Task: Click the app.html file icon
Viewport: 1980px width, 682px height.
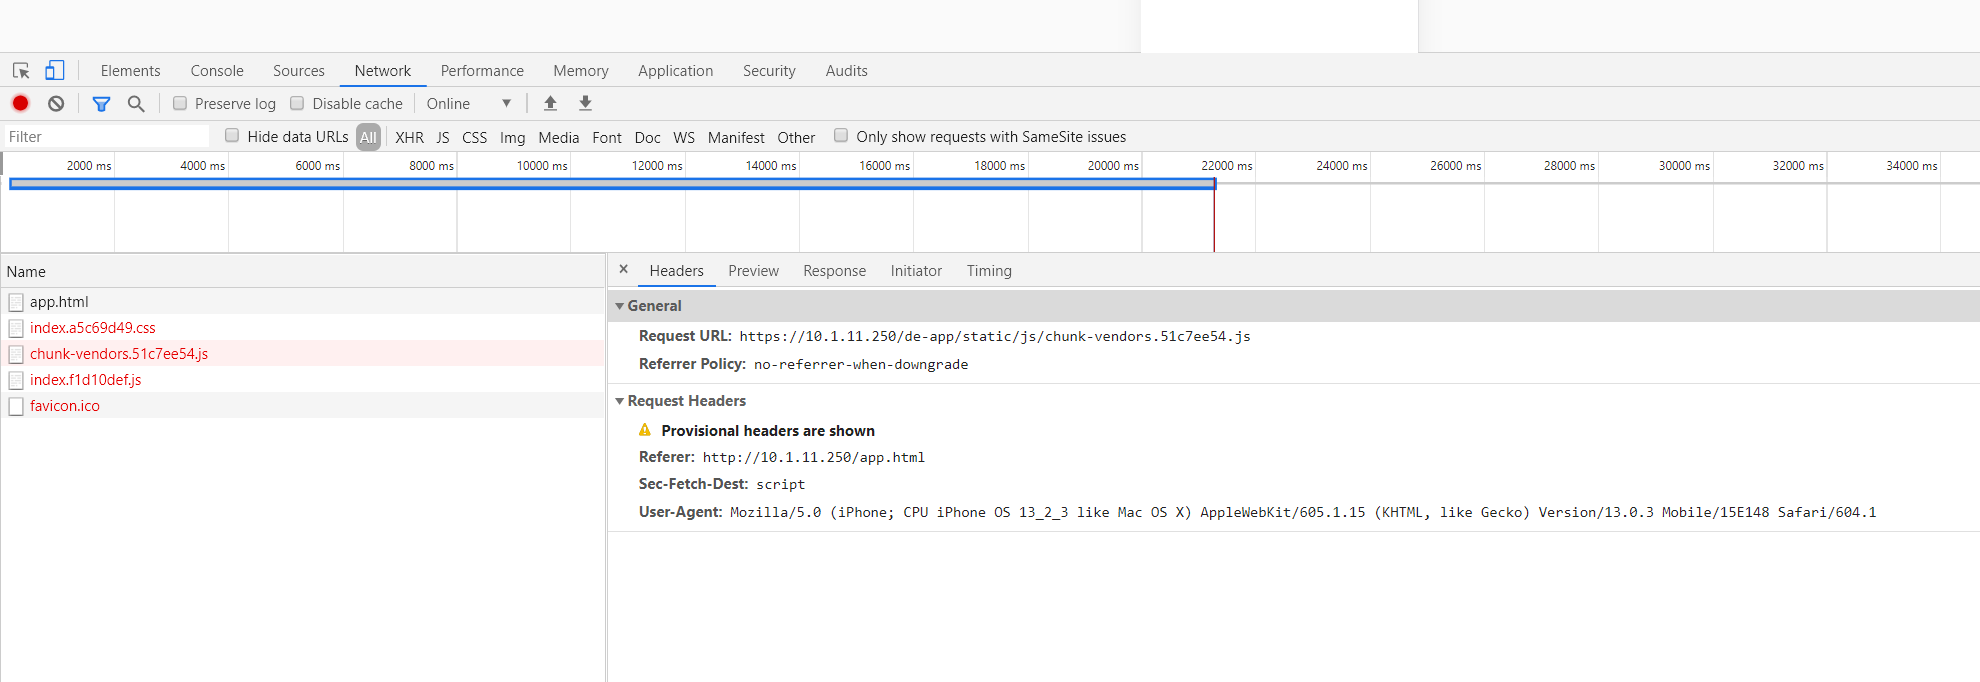Action: point(16,302)
